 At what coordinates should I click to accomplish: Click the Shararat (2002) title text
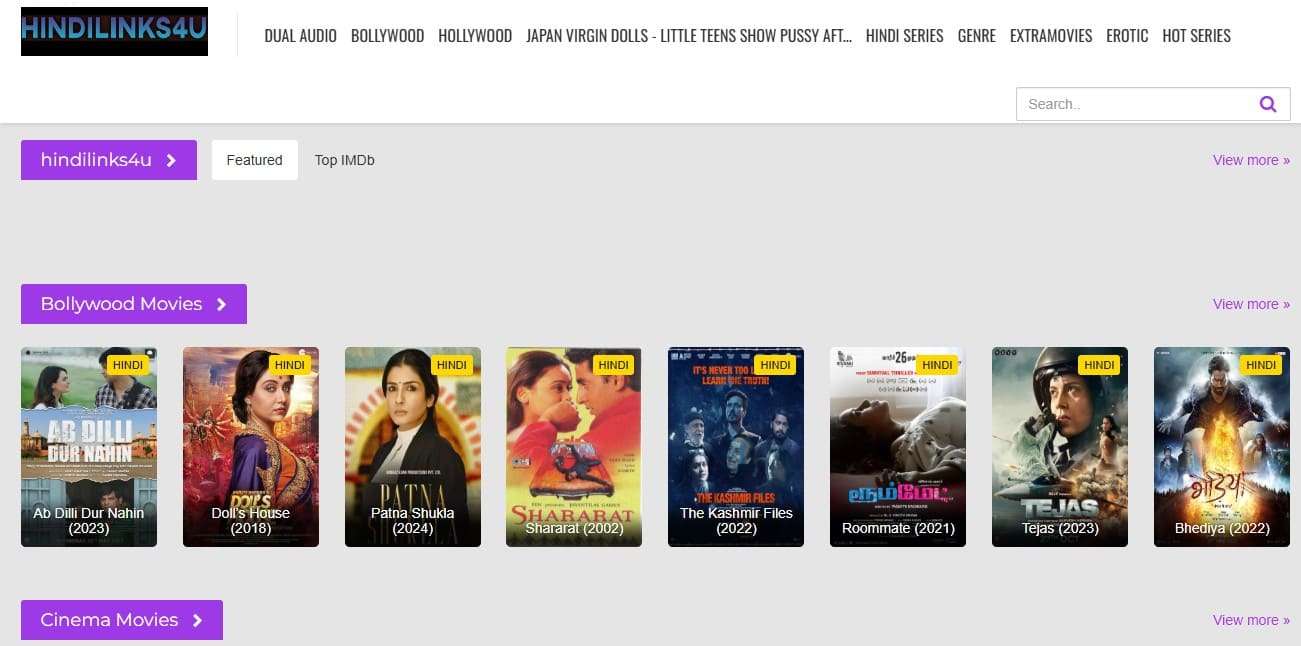coord(574,528)
